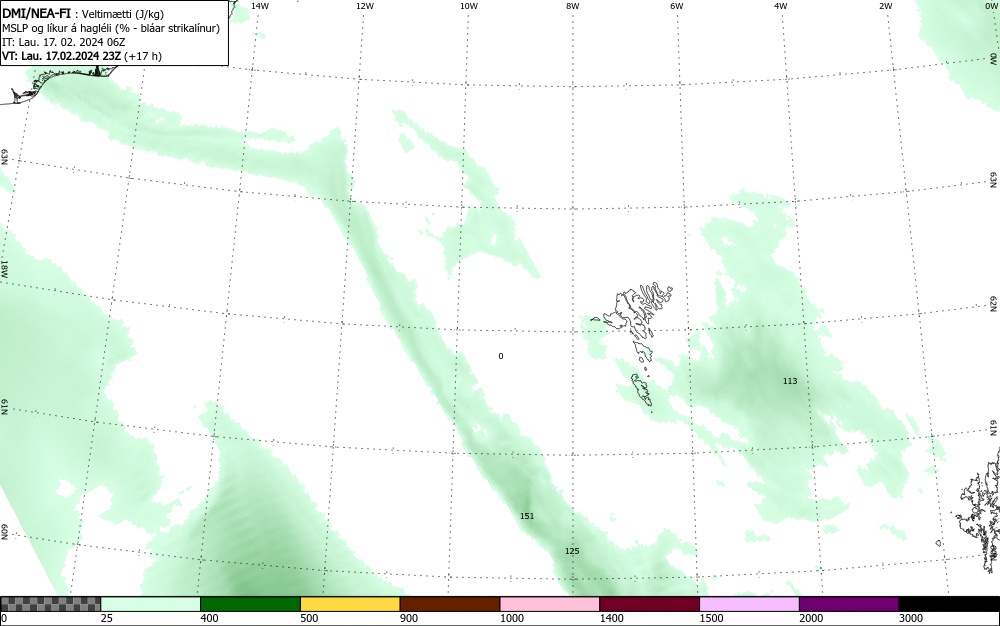Image resolution: width=1000 pixels, height=626 pixels.
Task: Click the 10W longitude label
Action: tap(469, 6)
